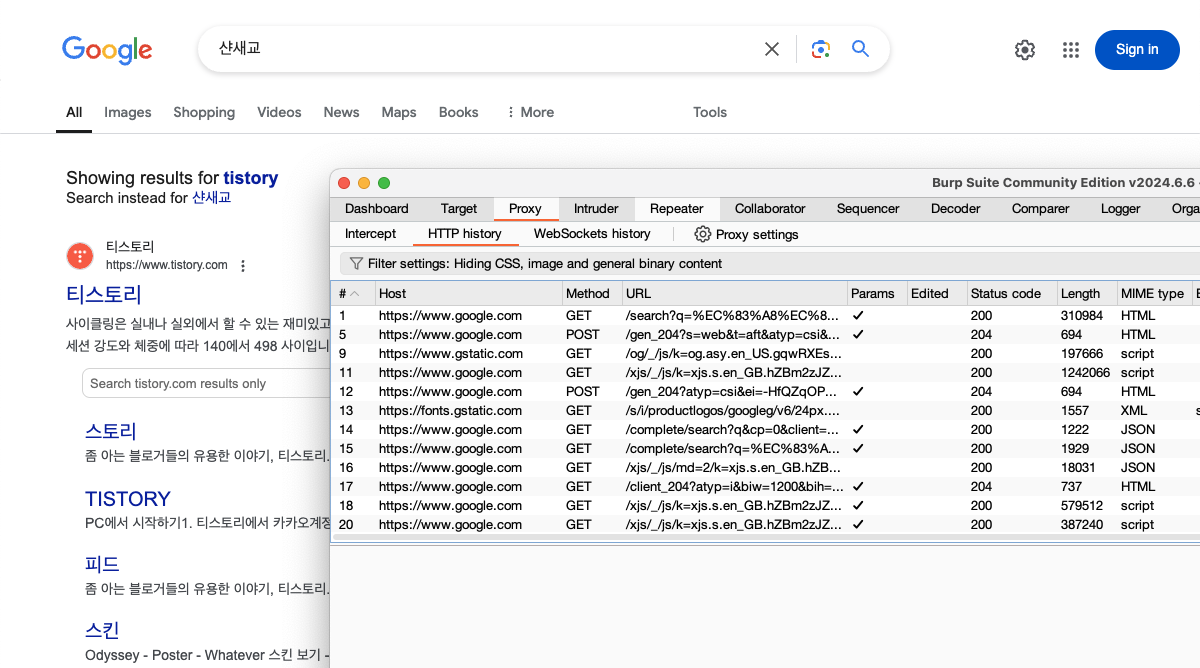Switch to Images search tab

(x=128, y=112)
